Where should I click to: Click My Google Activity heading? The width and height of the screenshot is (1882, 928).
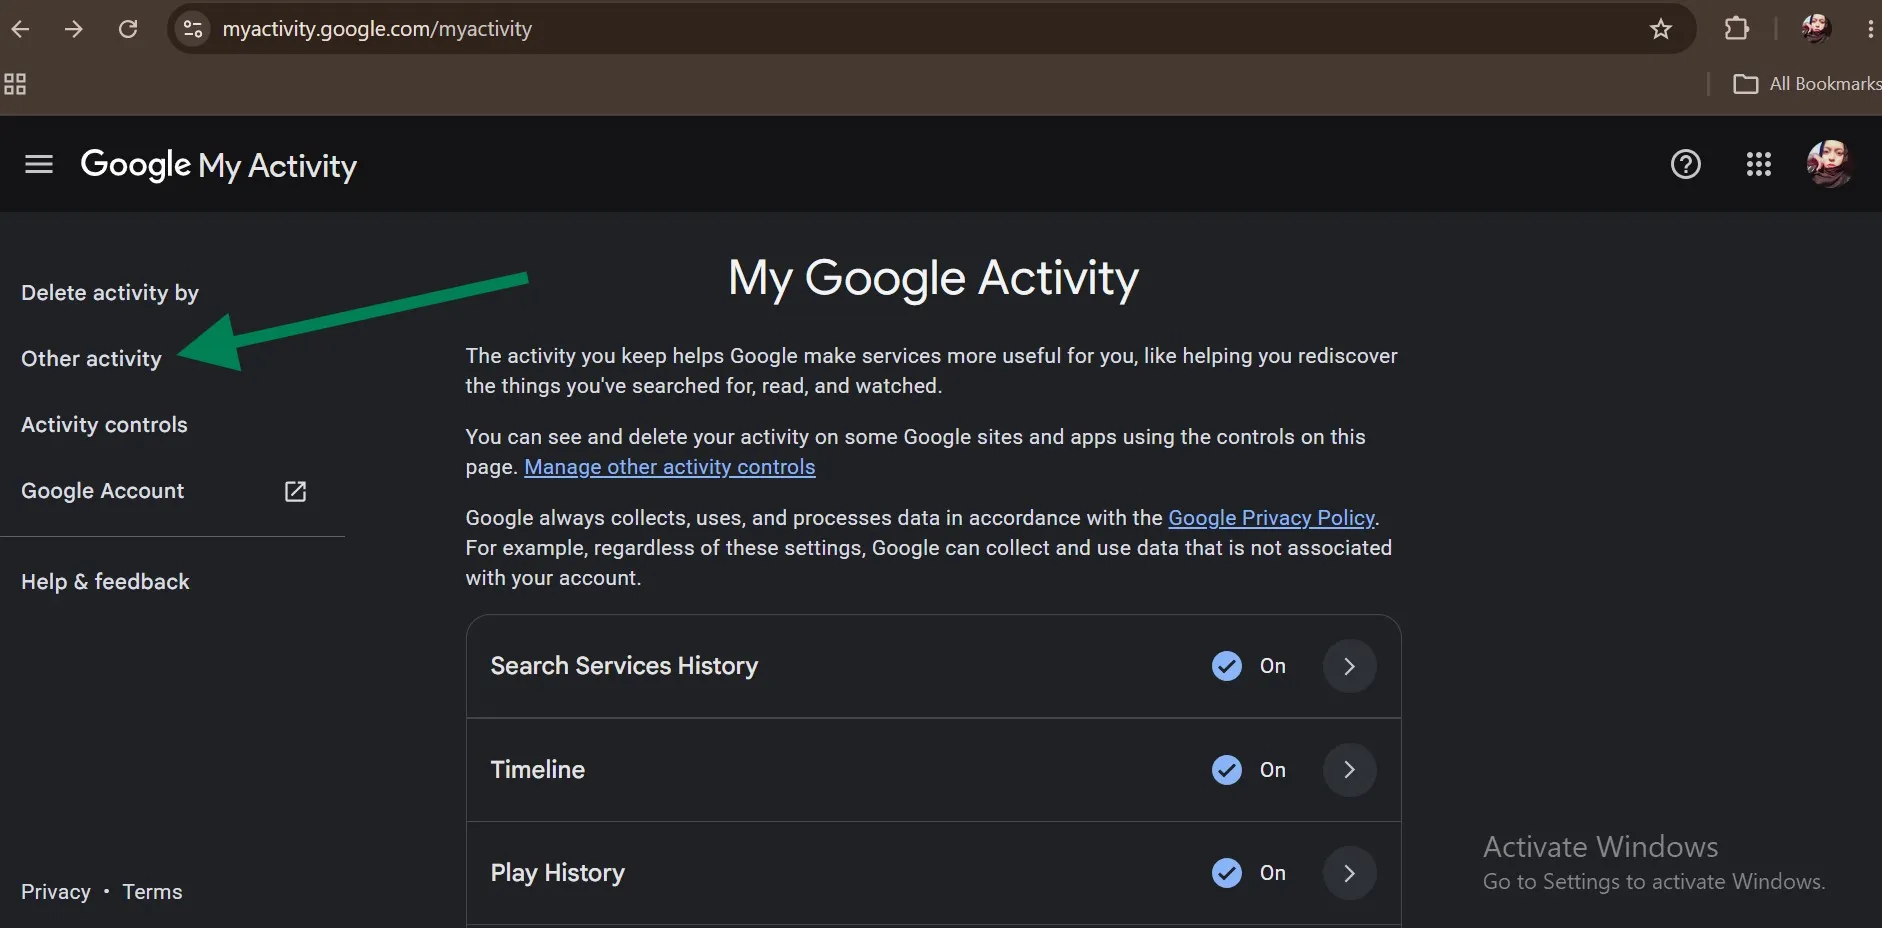coord(933,278)
